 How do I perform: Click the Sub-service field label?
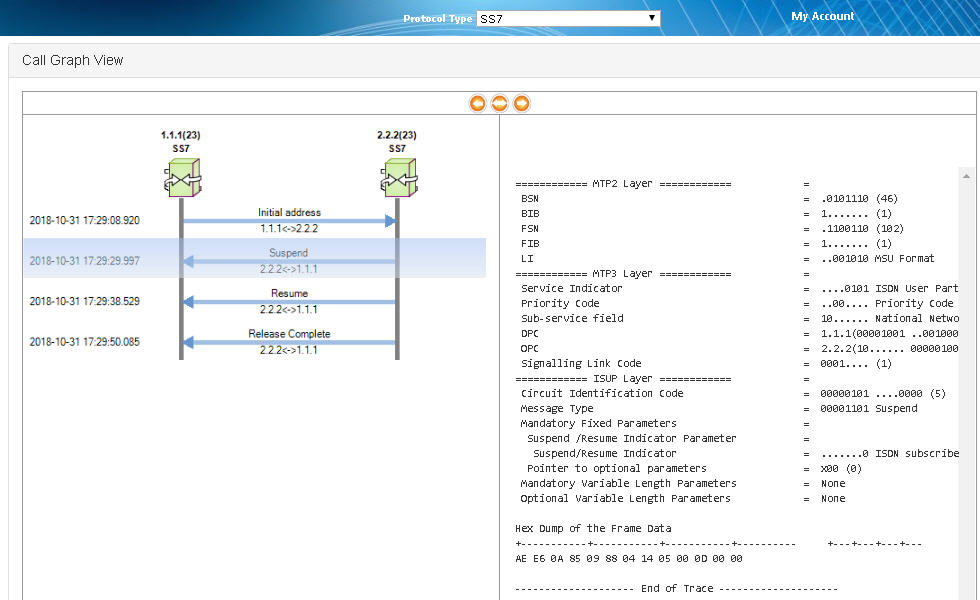pyautogui.click(x=572, y=319)
